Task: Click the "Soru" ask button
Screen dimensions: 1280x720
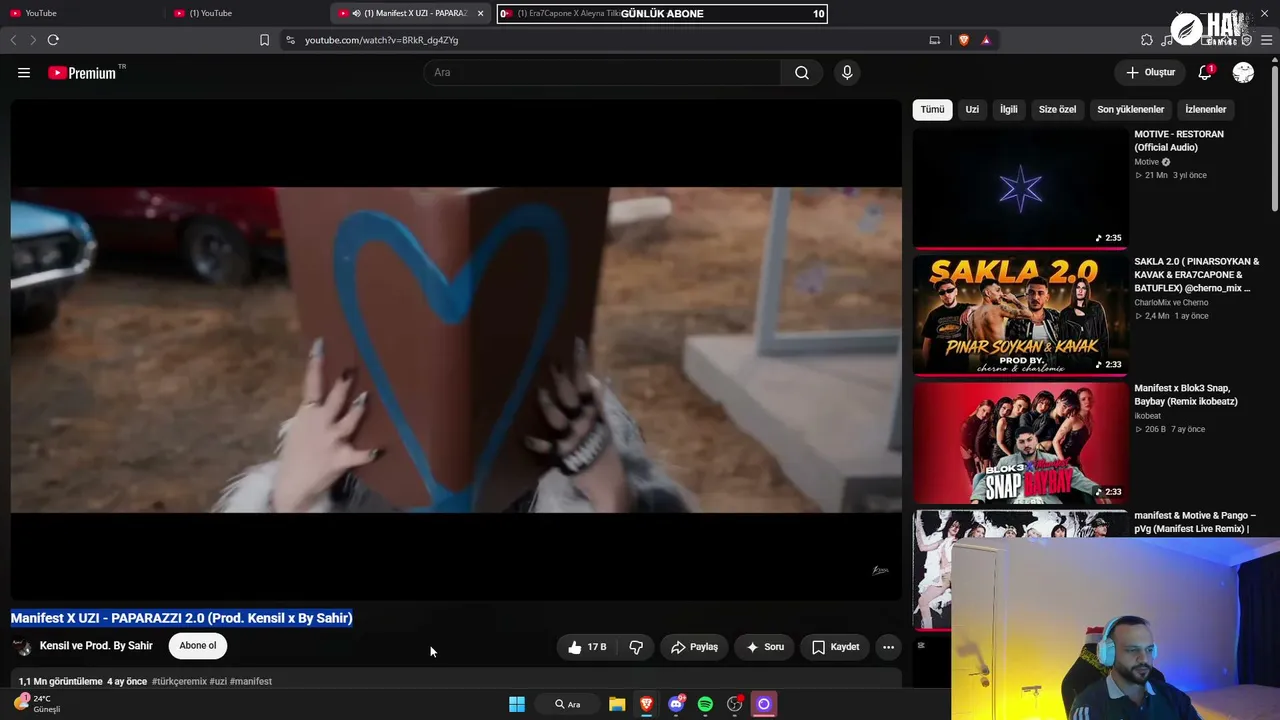Action: pyautogui.click(x=765, y=647)
